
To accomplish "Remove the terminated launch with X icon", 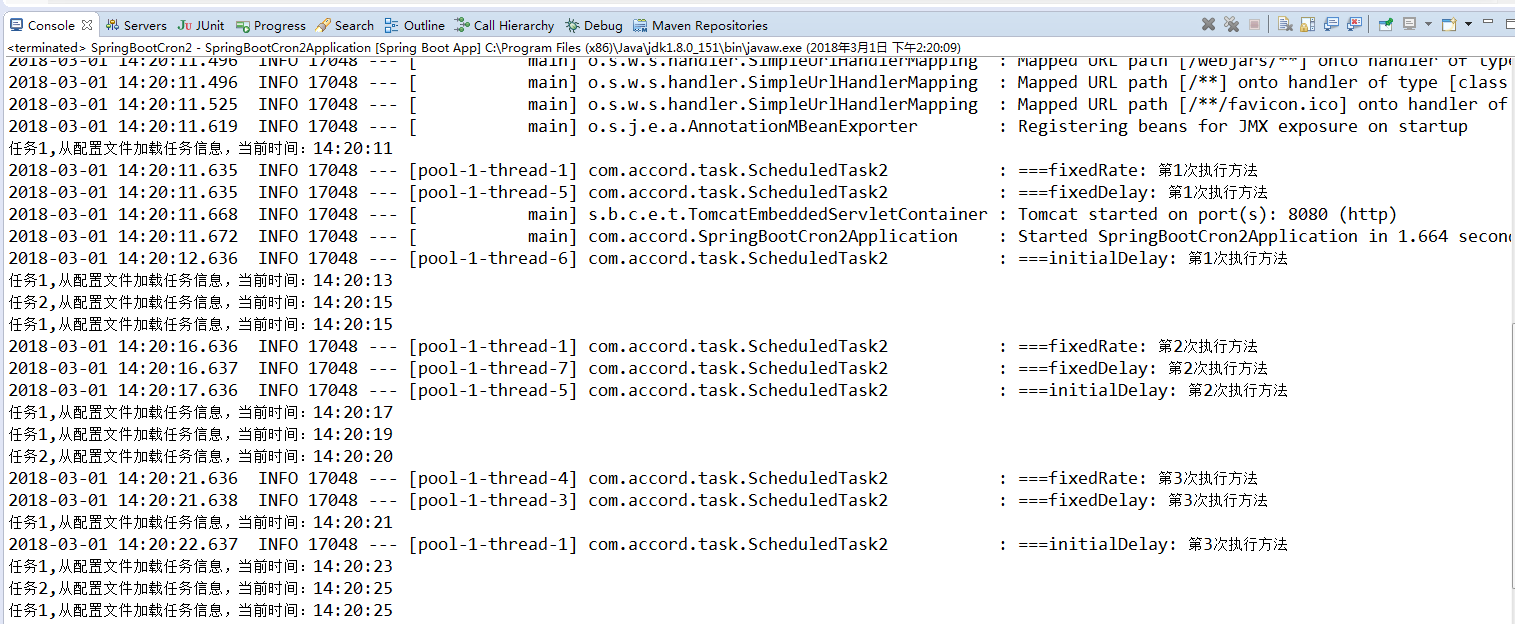I will 1208,25.
